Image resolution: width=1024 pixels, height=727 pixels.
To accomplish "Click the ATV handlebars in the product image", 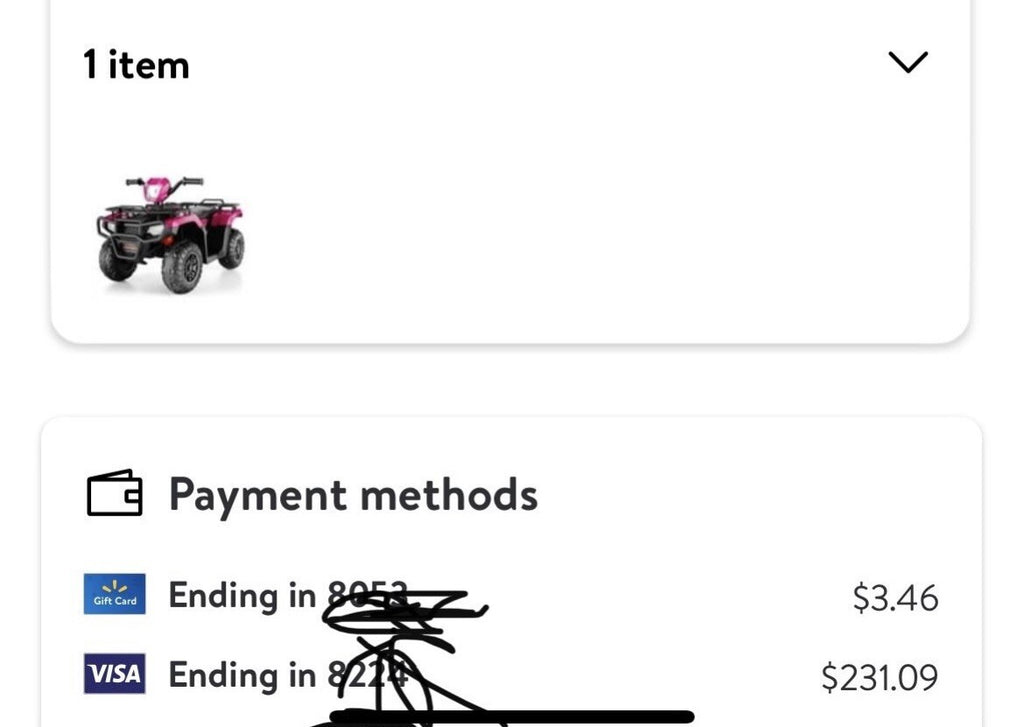I will pos(163,184).
